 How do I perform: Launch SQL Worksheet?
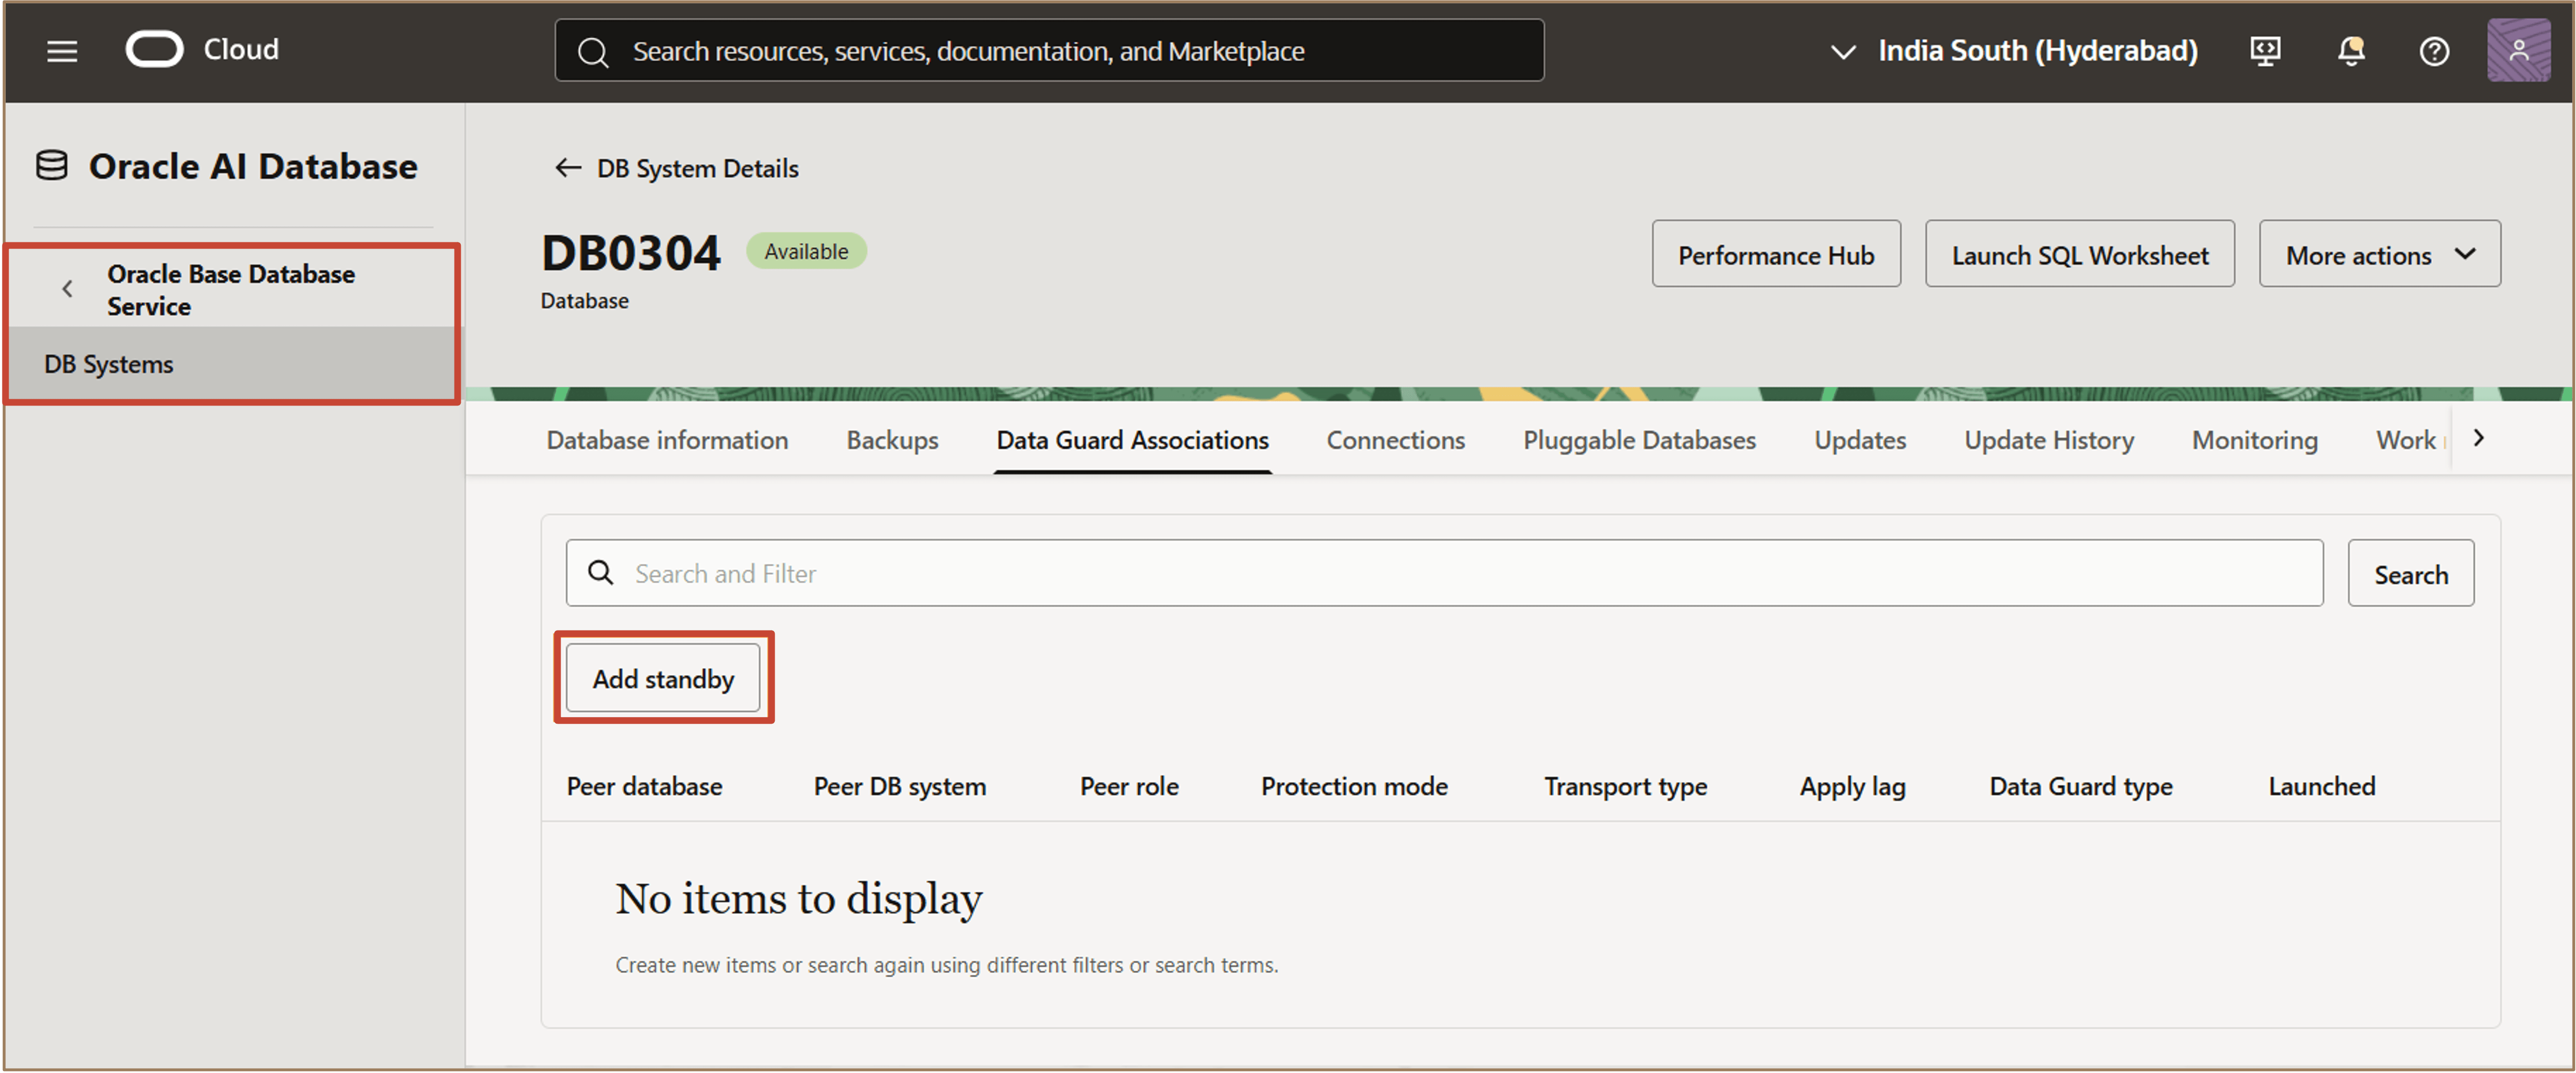[2079, 255]
